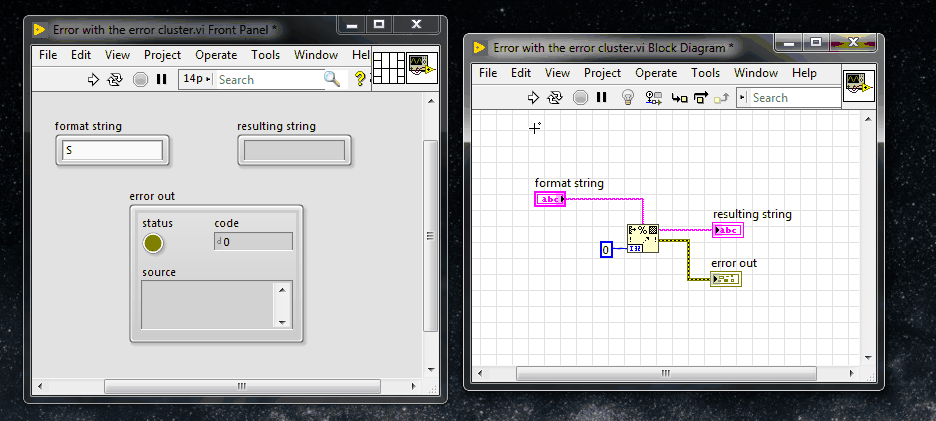
Task: Toggle Retain Wire Values button
Action: [x=654, y=97]
